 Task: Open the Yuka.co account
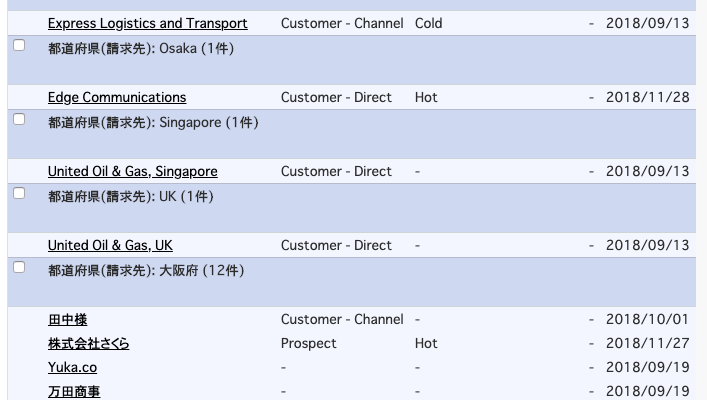[x=72, y=367]
